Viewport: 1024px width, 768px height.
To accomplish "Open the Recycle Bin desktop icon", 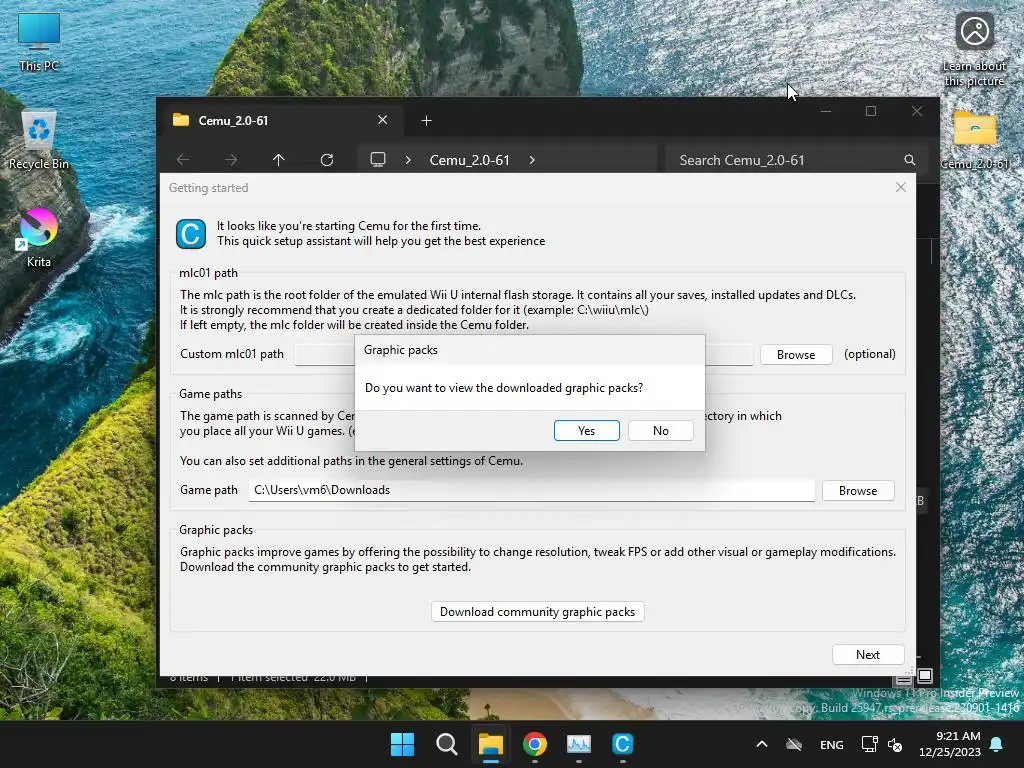I will (x=39, y=140).
